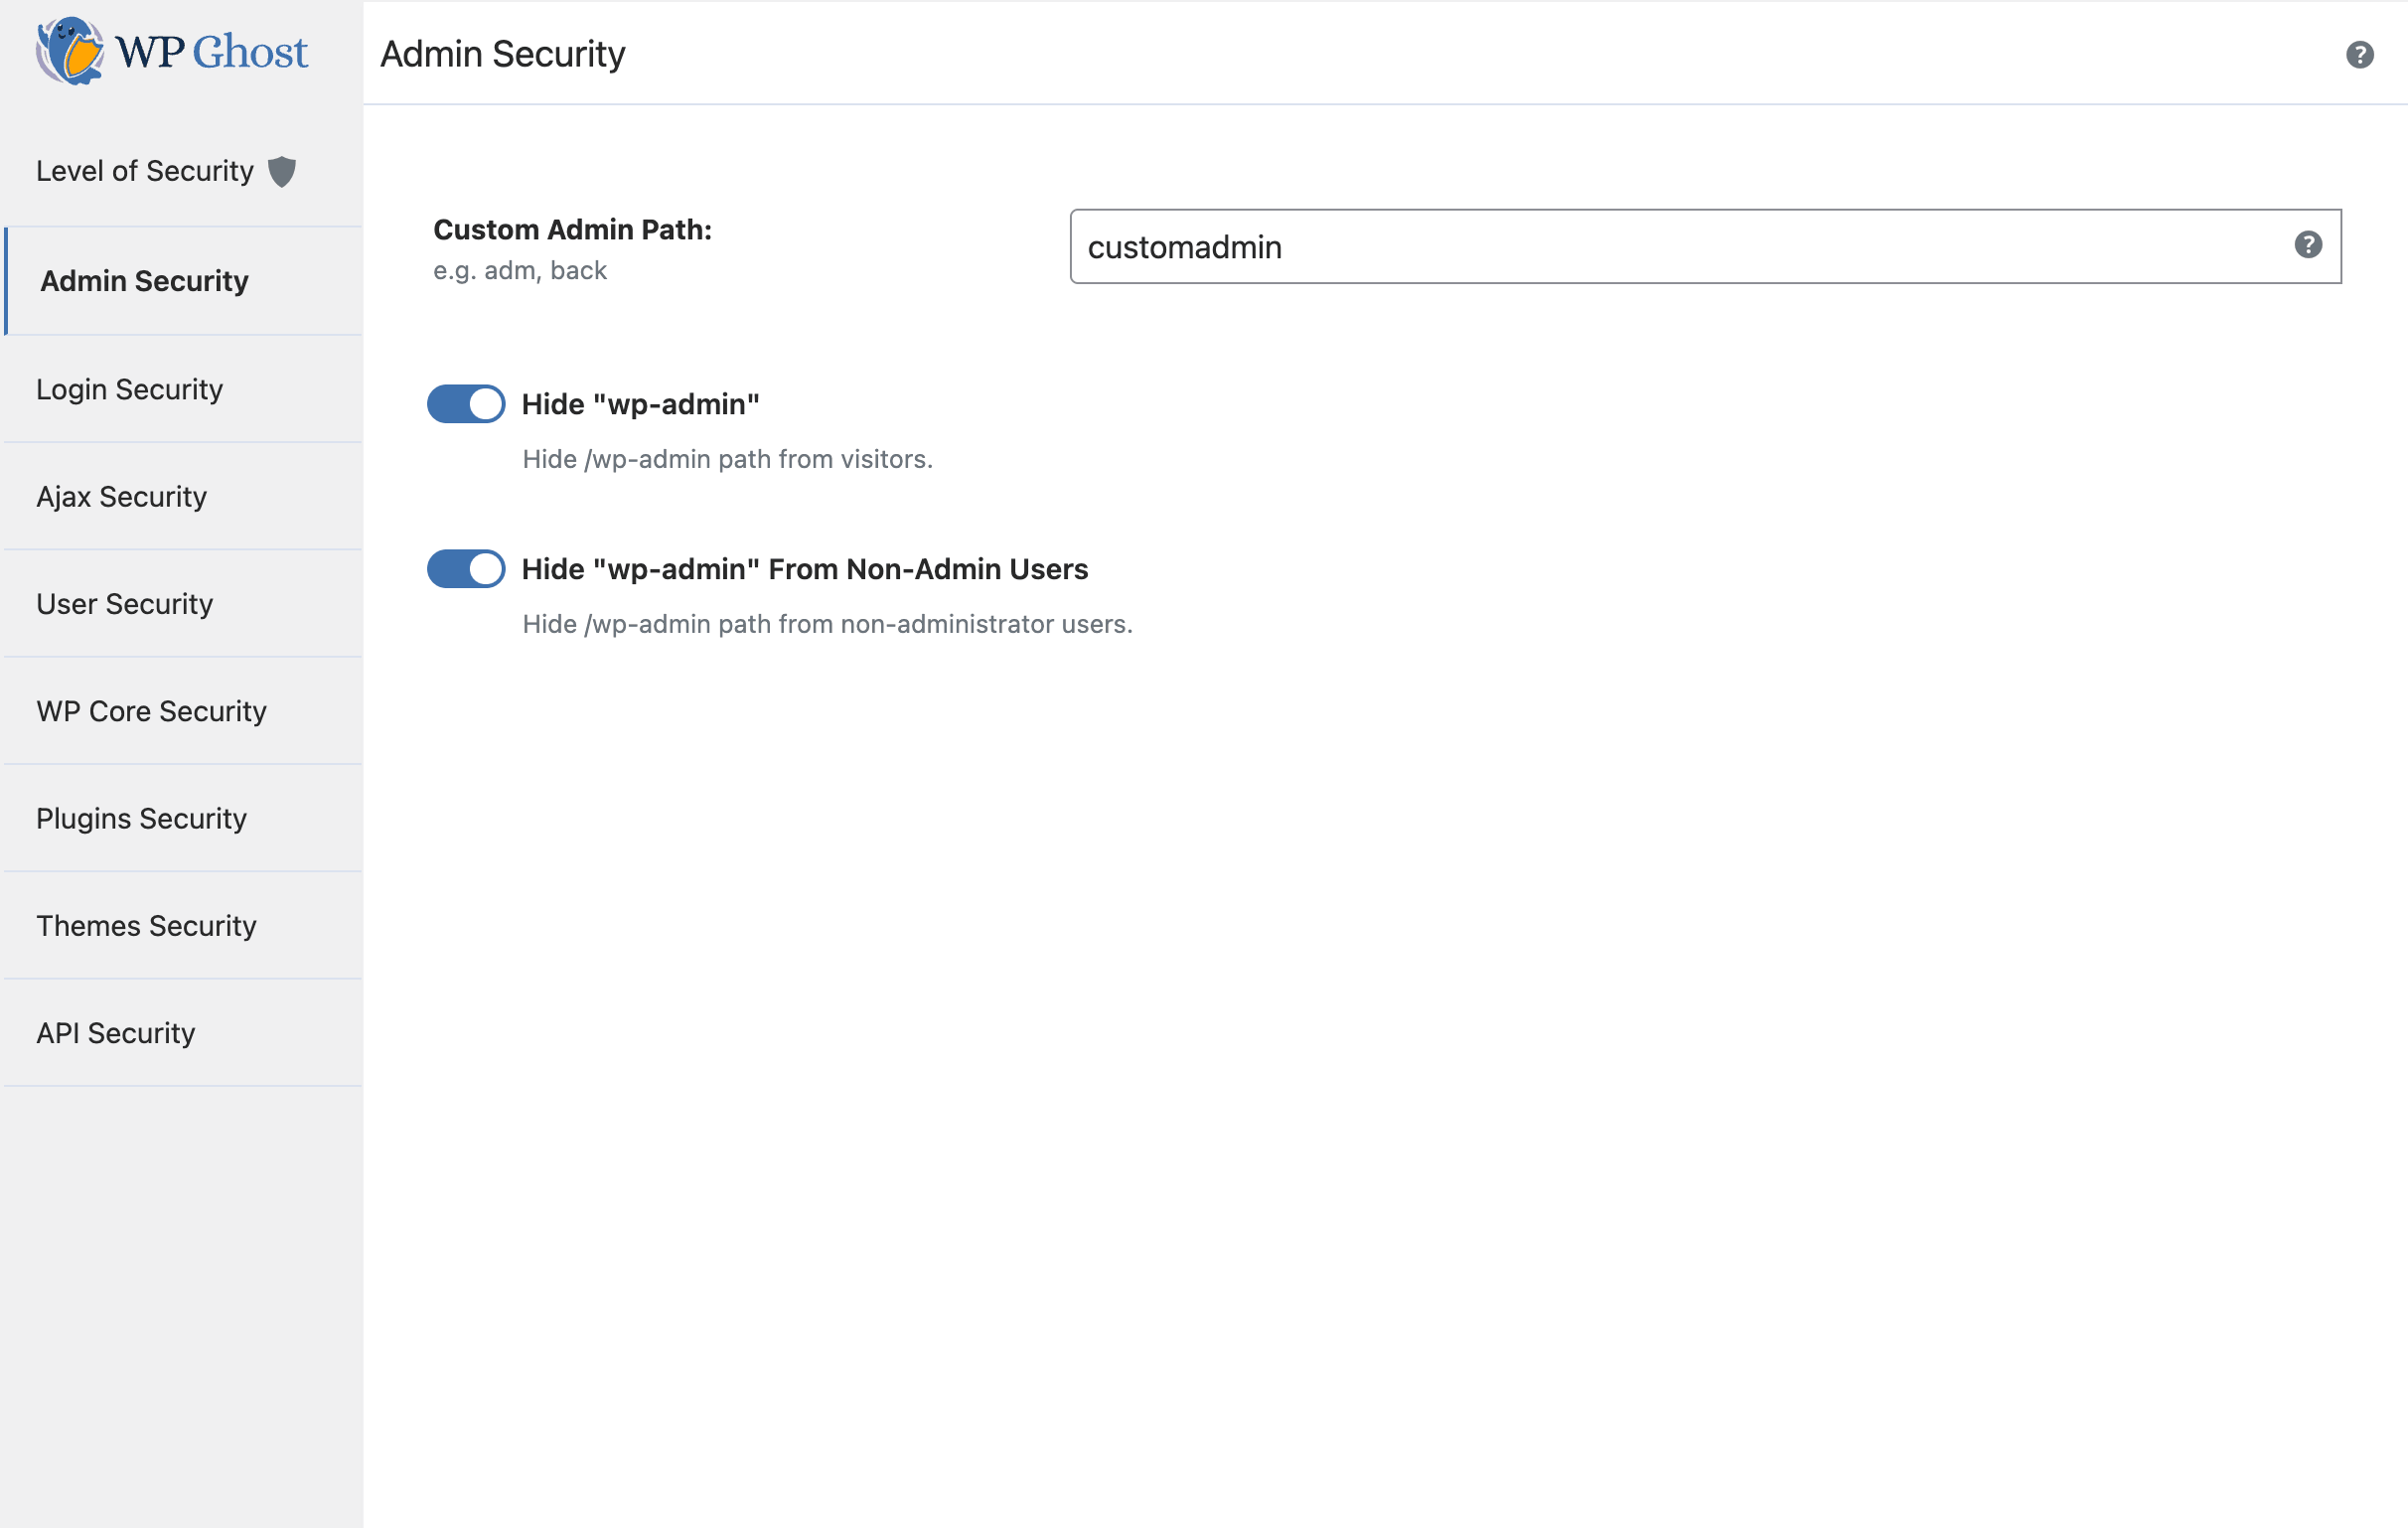The width and height of the screenshot is (2408, 1528).
Task: Navigate to WP Core Security
Action: pyautogui.click(x=152, y=711)
